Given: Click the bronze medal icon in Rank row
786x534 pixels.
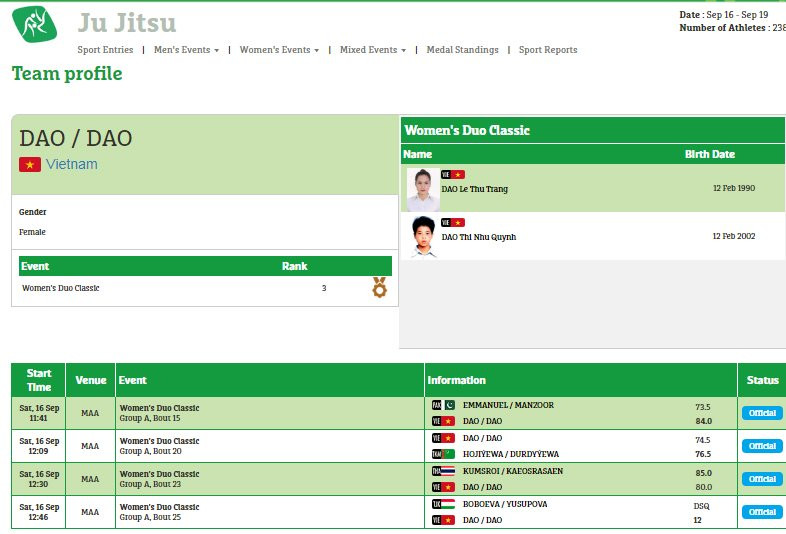Looking at the screenshot, I should coord(379,288).
